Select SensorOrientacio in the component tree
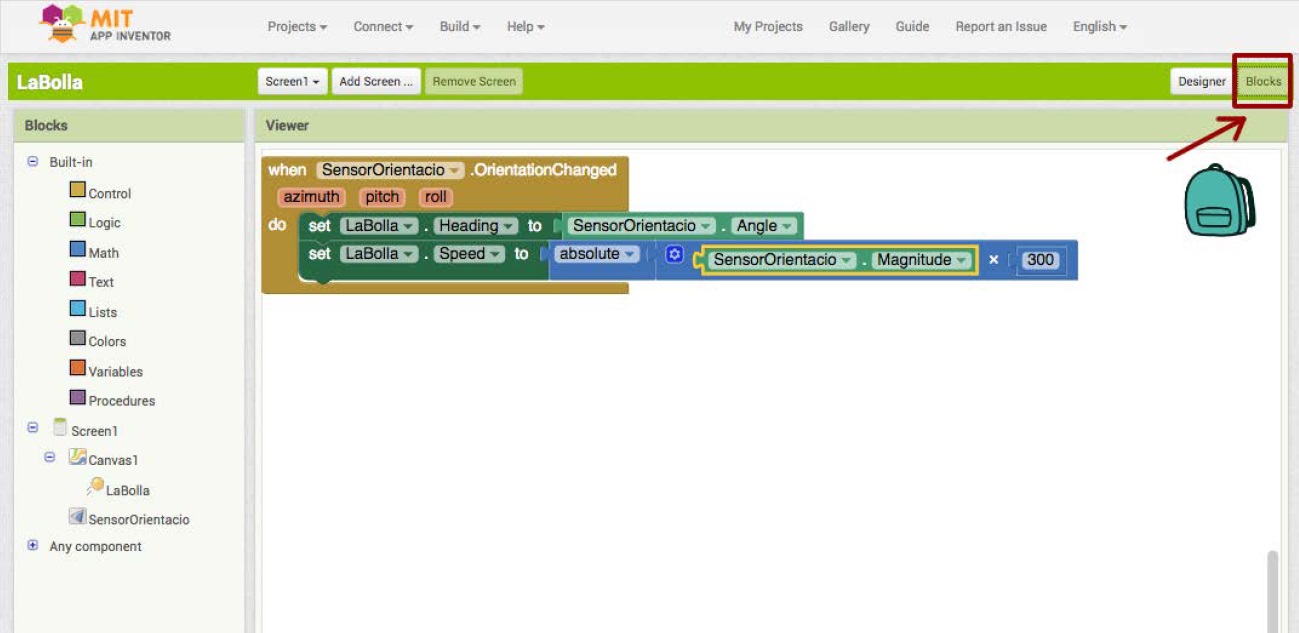This screenshot has width=1299, height=633. 129,519
